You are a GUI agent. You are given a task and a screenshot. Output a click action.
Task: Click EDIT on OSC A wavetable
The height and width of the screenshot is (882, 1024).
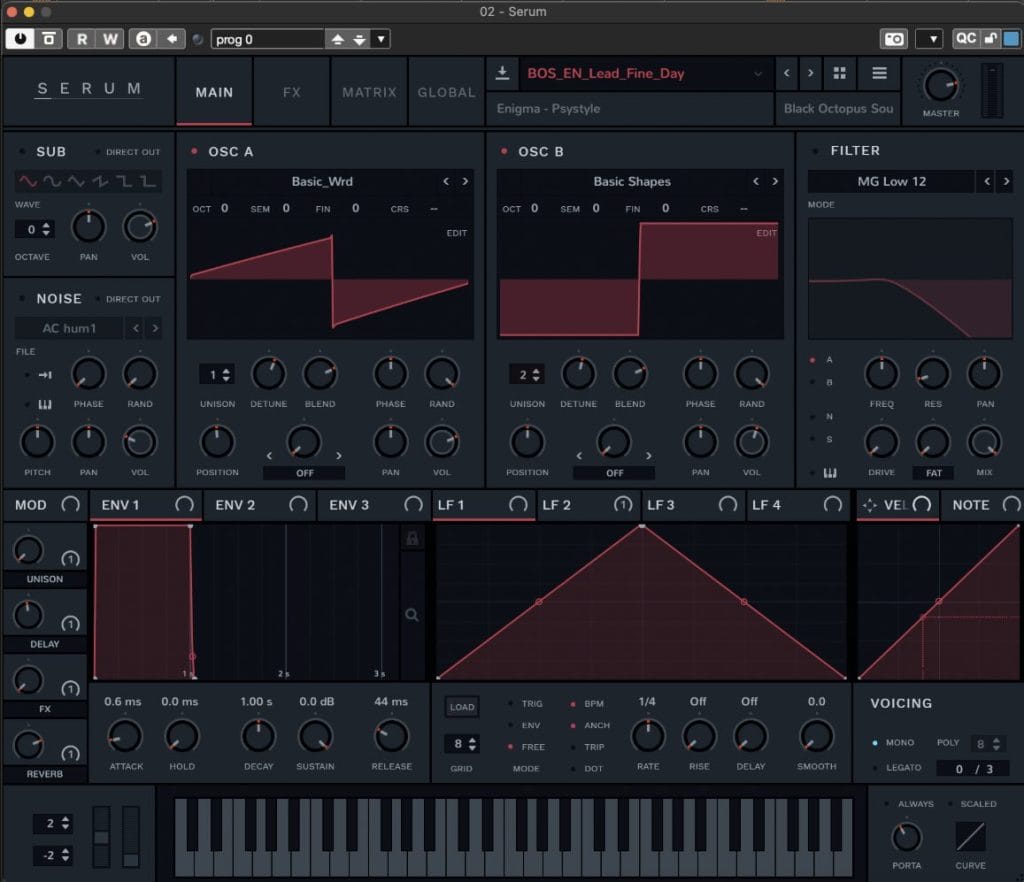click(456, 233)
